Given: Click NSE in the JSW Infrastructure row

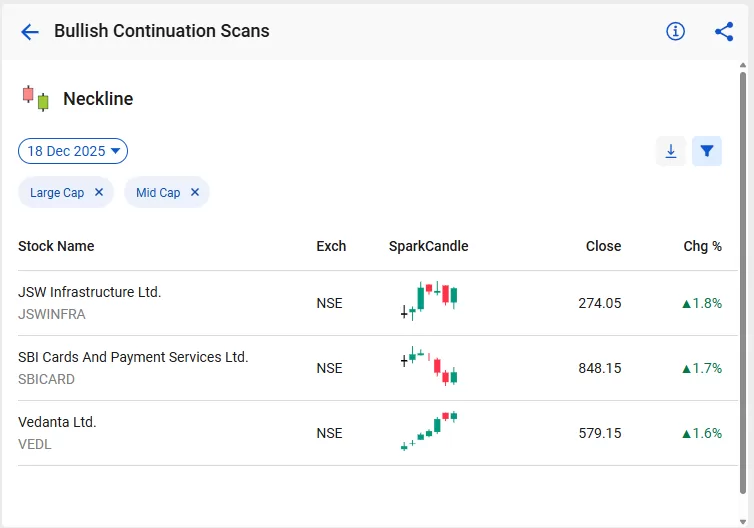Looking at the screenshot, I should click(x=329, y=303).
